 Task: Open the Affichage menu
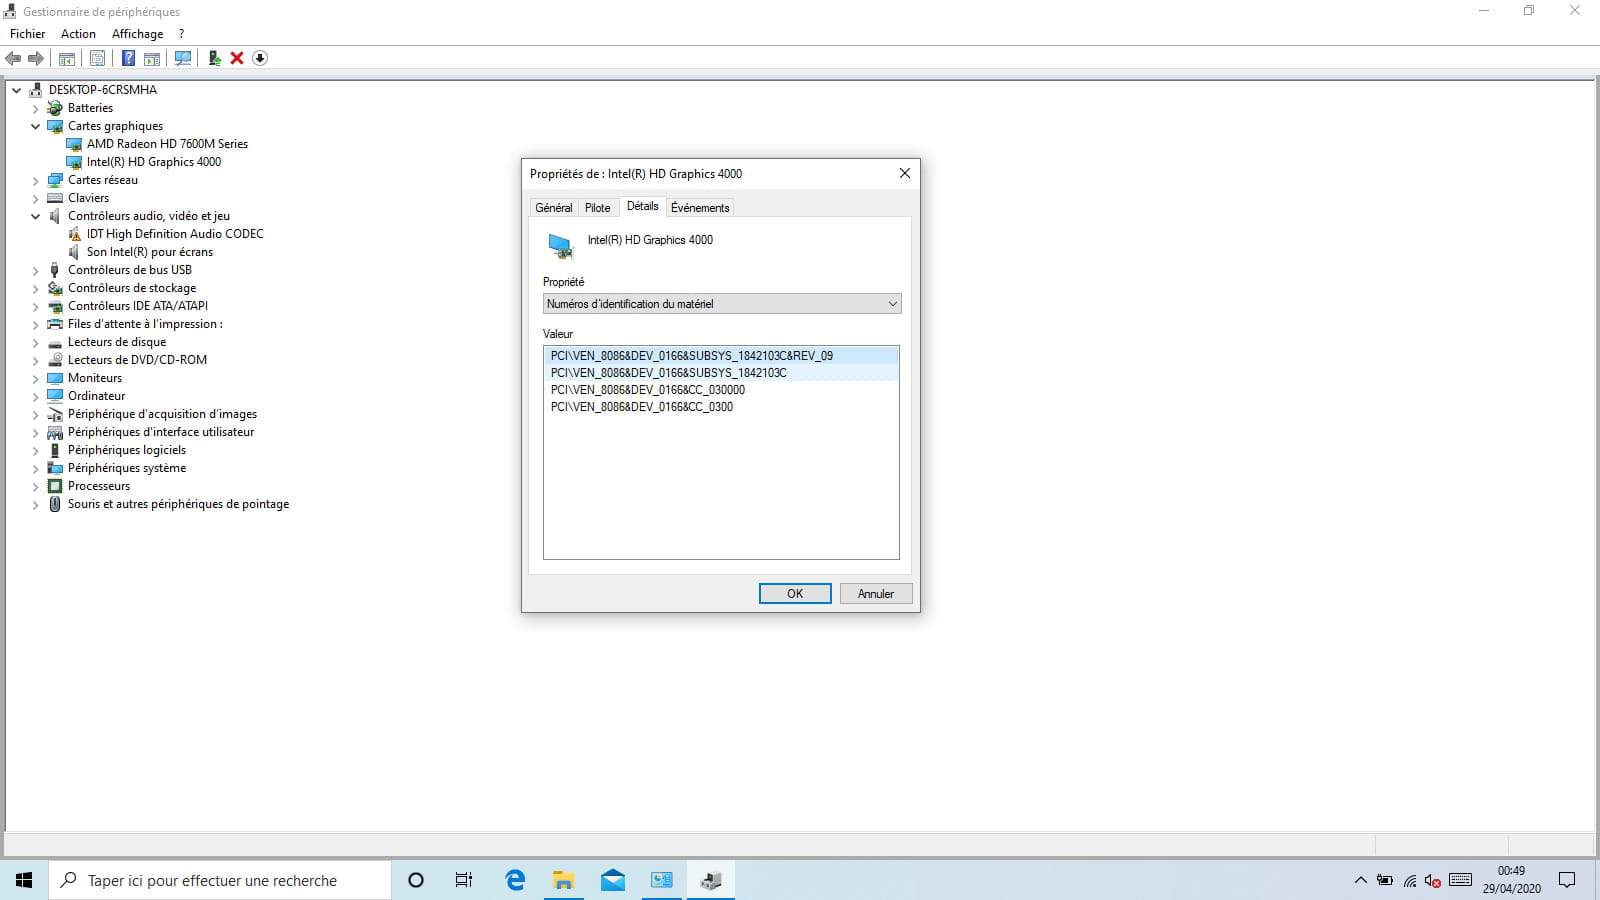(137, 34)
